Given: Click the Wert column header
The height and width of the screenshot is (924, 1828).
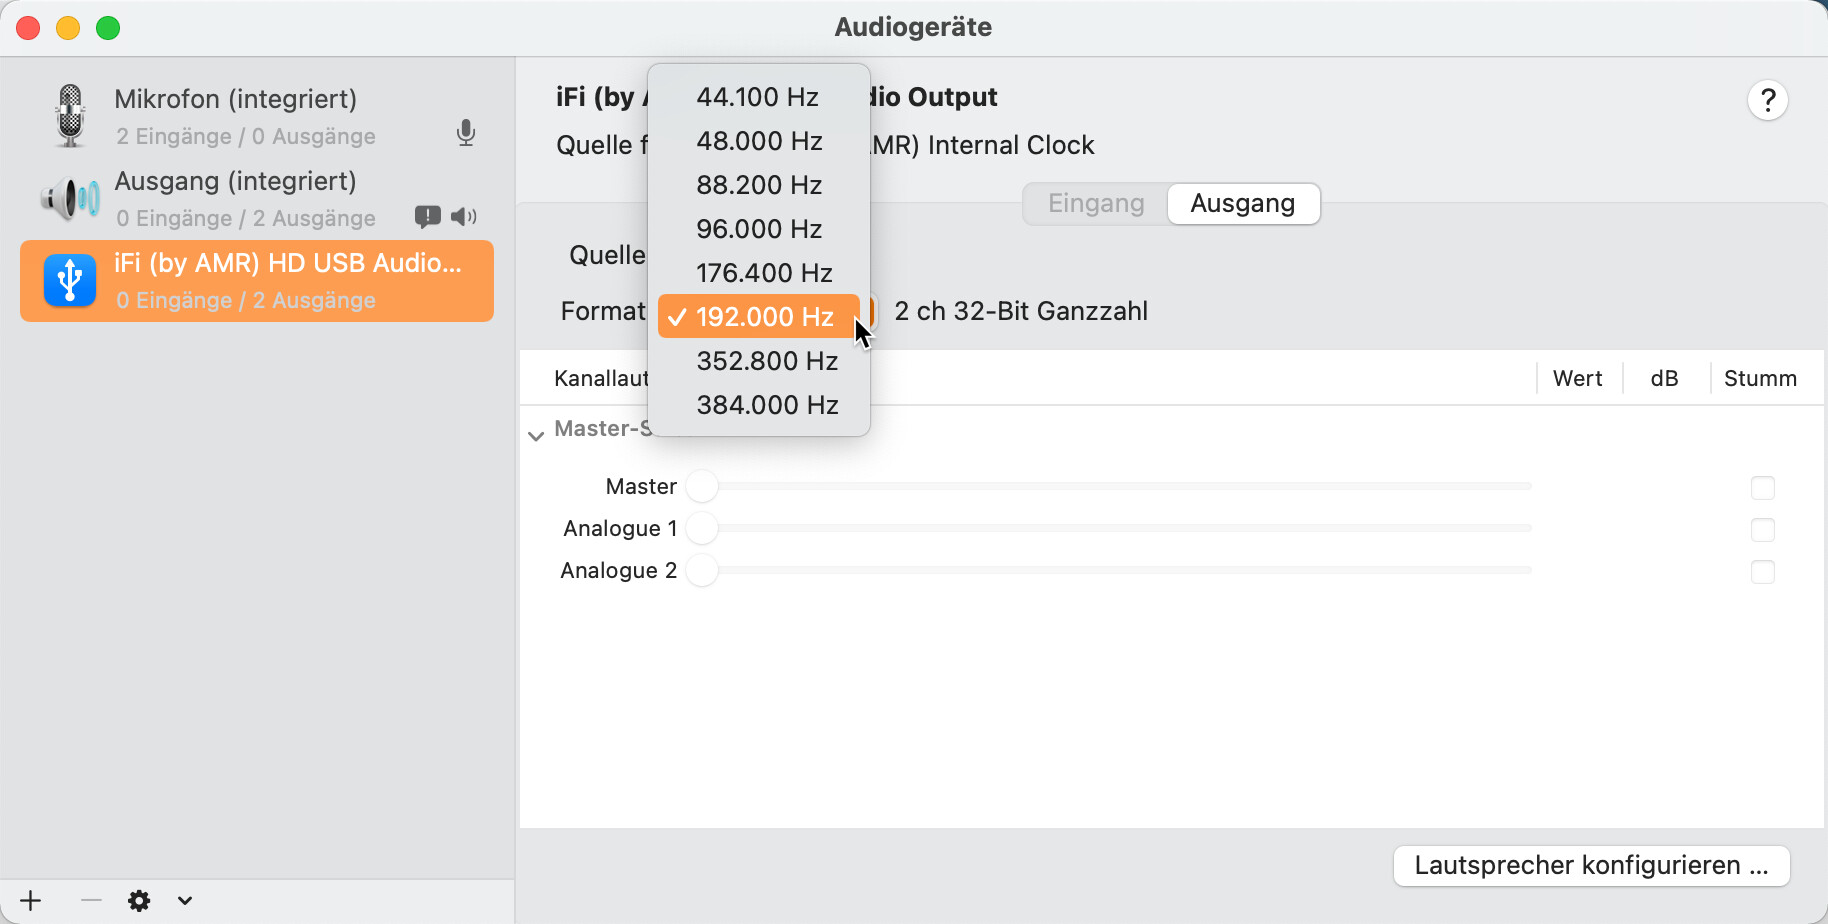Looking at the screenshot, I should (1578, 379).
